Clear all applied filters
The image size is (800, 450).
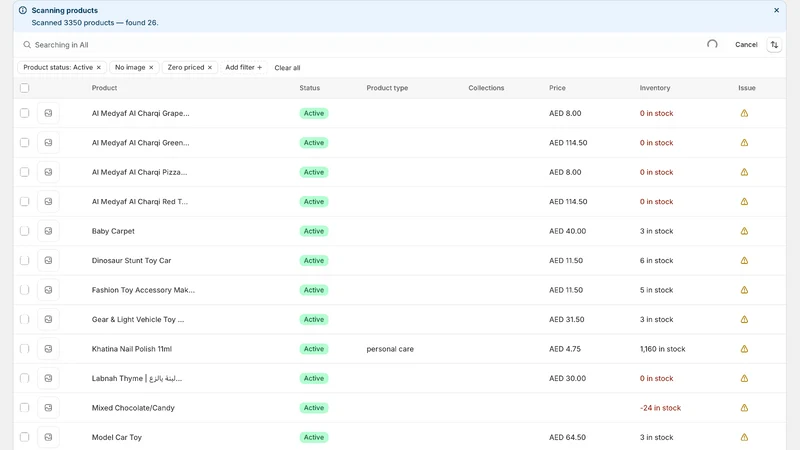coord(287,68)
